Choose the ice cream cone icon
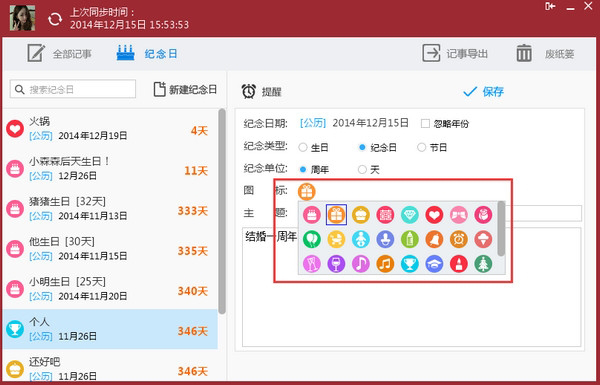The image size is (600, 385). coord(483,240)
